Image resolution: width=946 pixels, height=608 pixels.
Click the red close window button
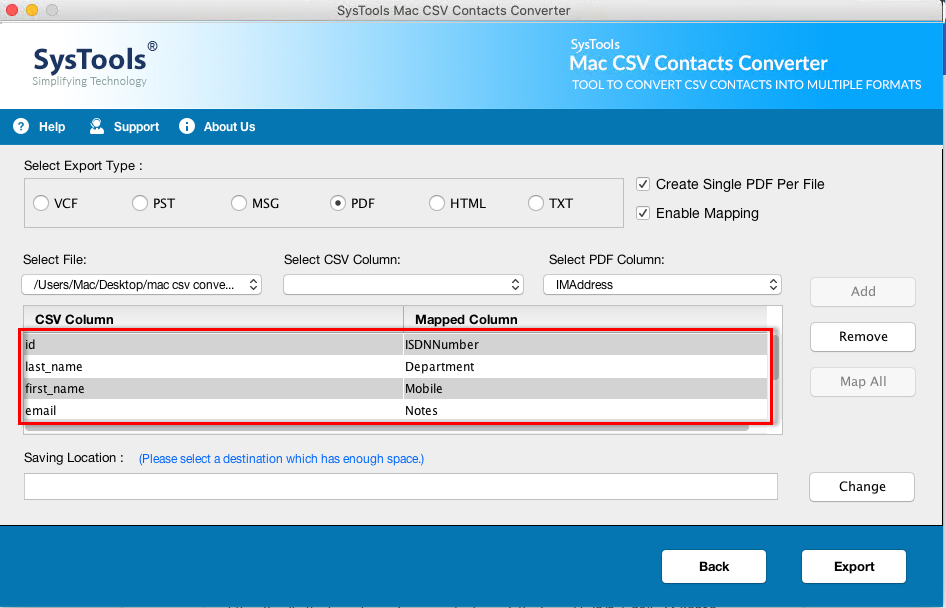(11, 10)
